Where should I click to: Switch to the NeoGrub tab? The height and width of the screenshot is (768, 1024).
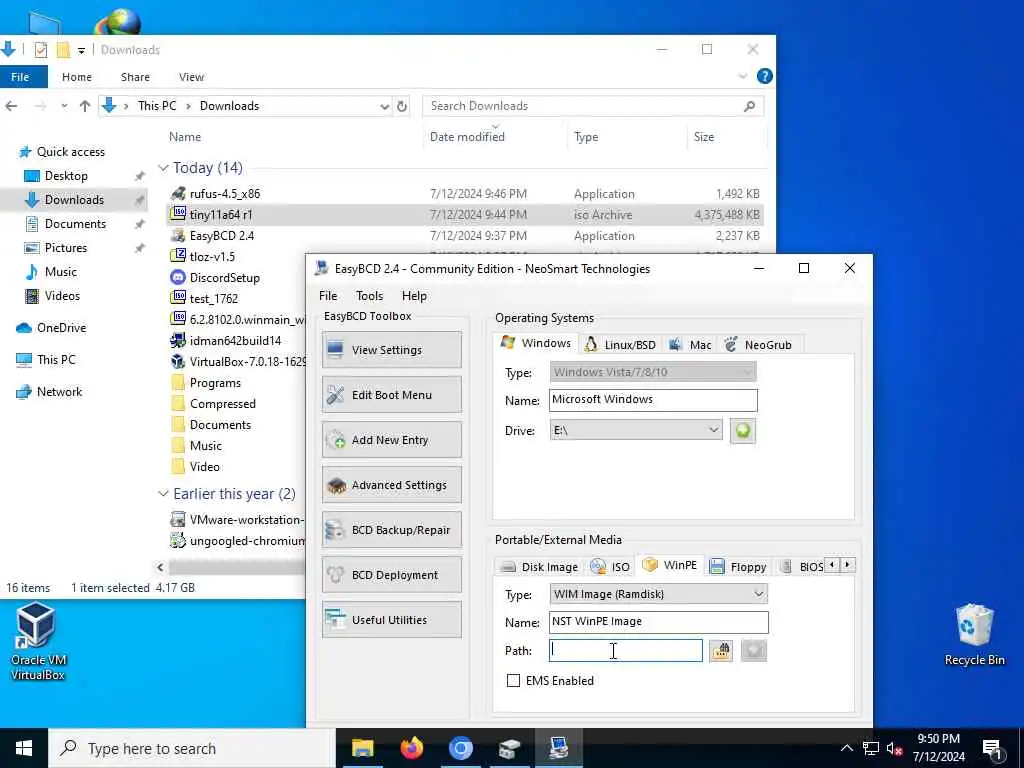(x=759, y=344)
